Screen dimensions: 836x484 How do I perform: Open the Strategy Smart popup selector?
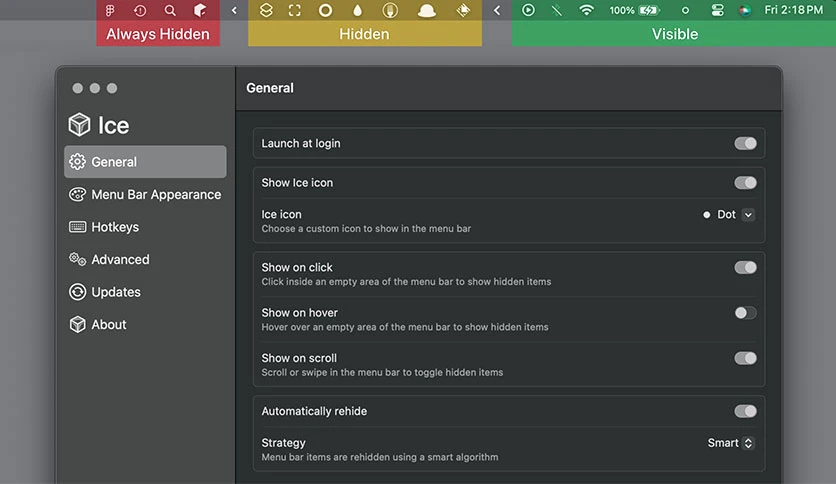(730, 443)
